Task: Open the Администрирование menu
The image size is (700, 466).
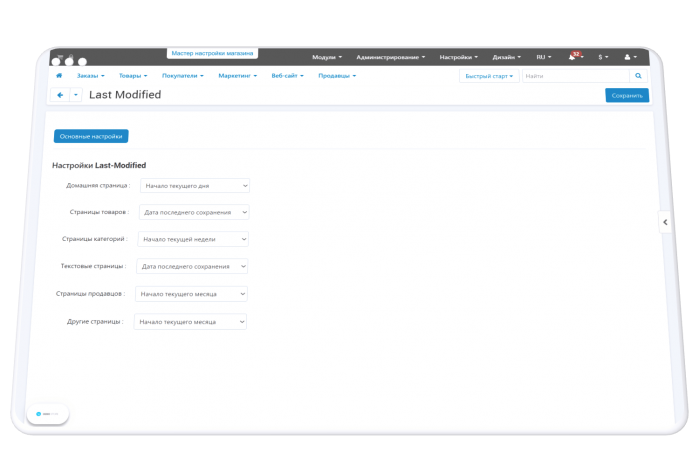Action: [391, 57]
